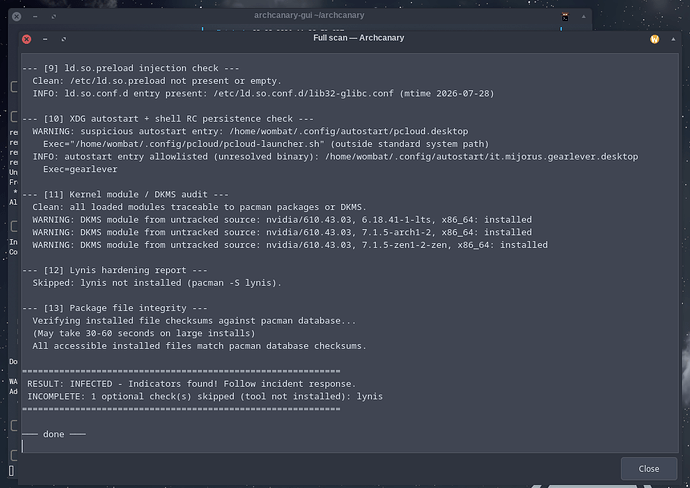690x488 pixels.
Task: Click the keep-above arrow in archcanary-gui titlebar
Action: click(584, 17)
